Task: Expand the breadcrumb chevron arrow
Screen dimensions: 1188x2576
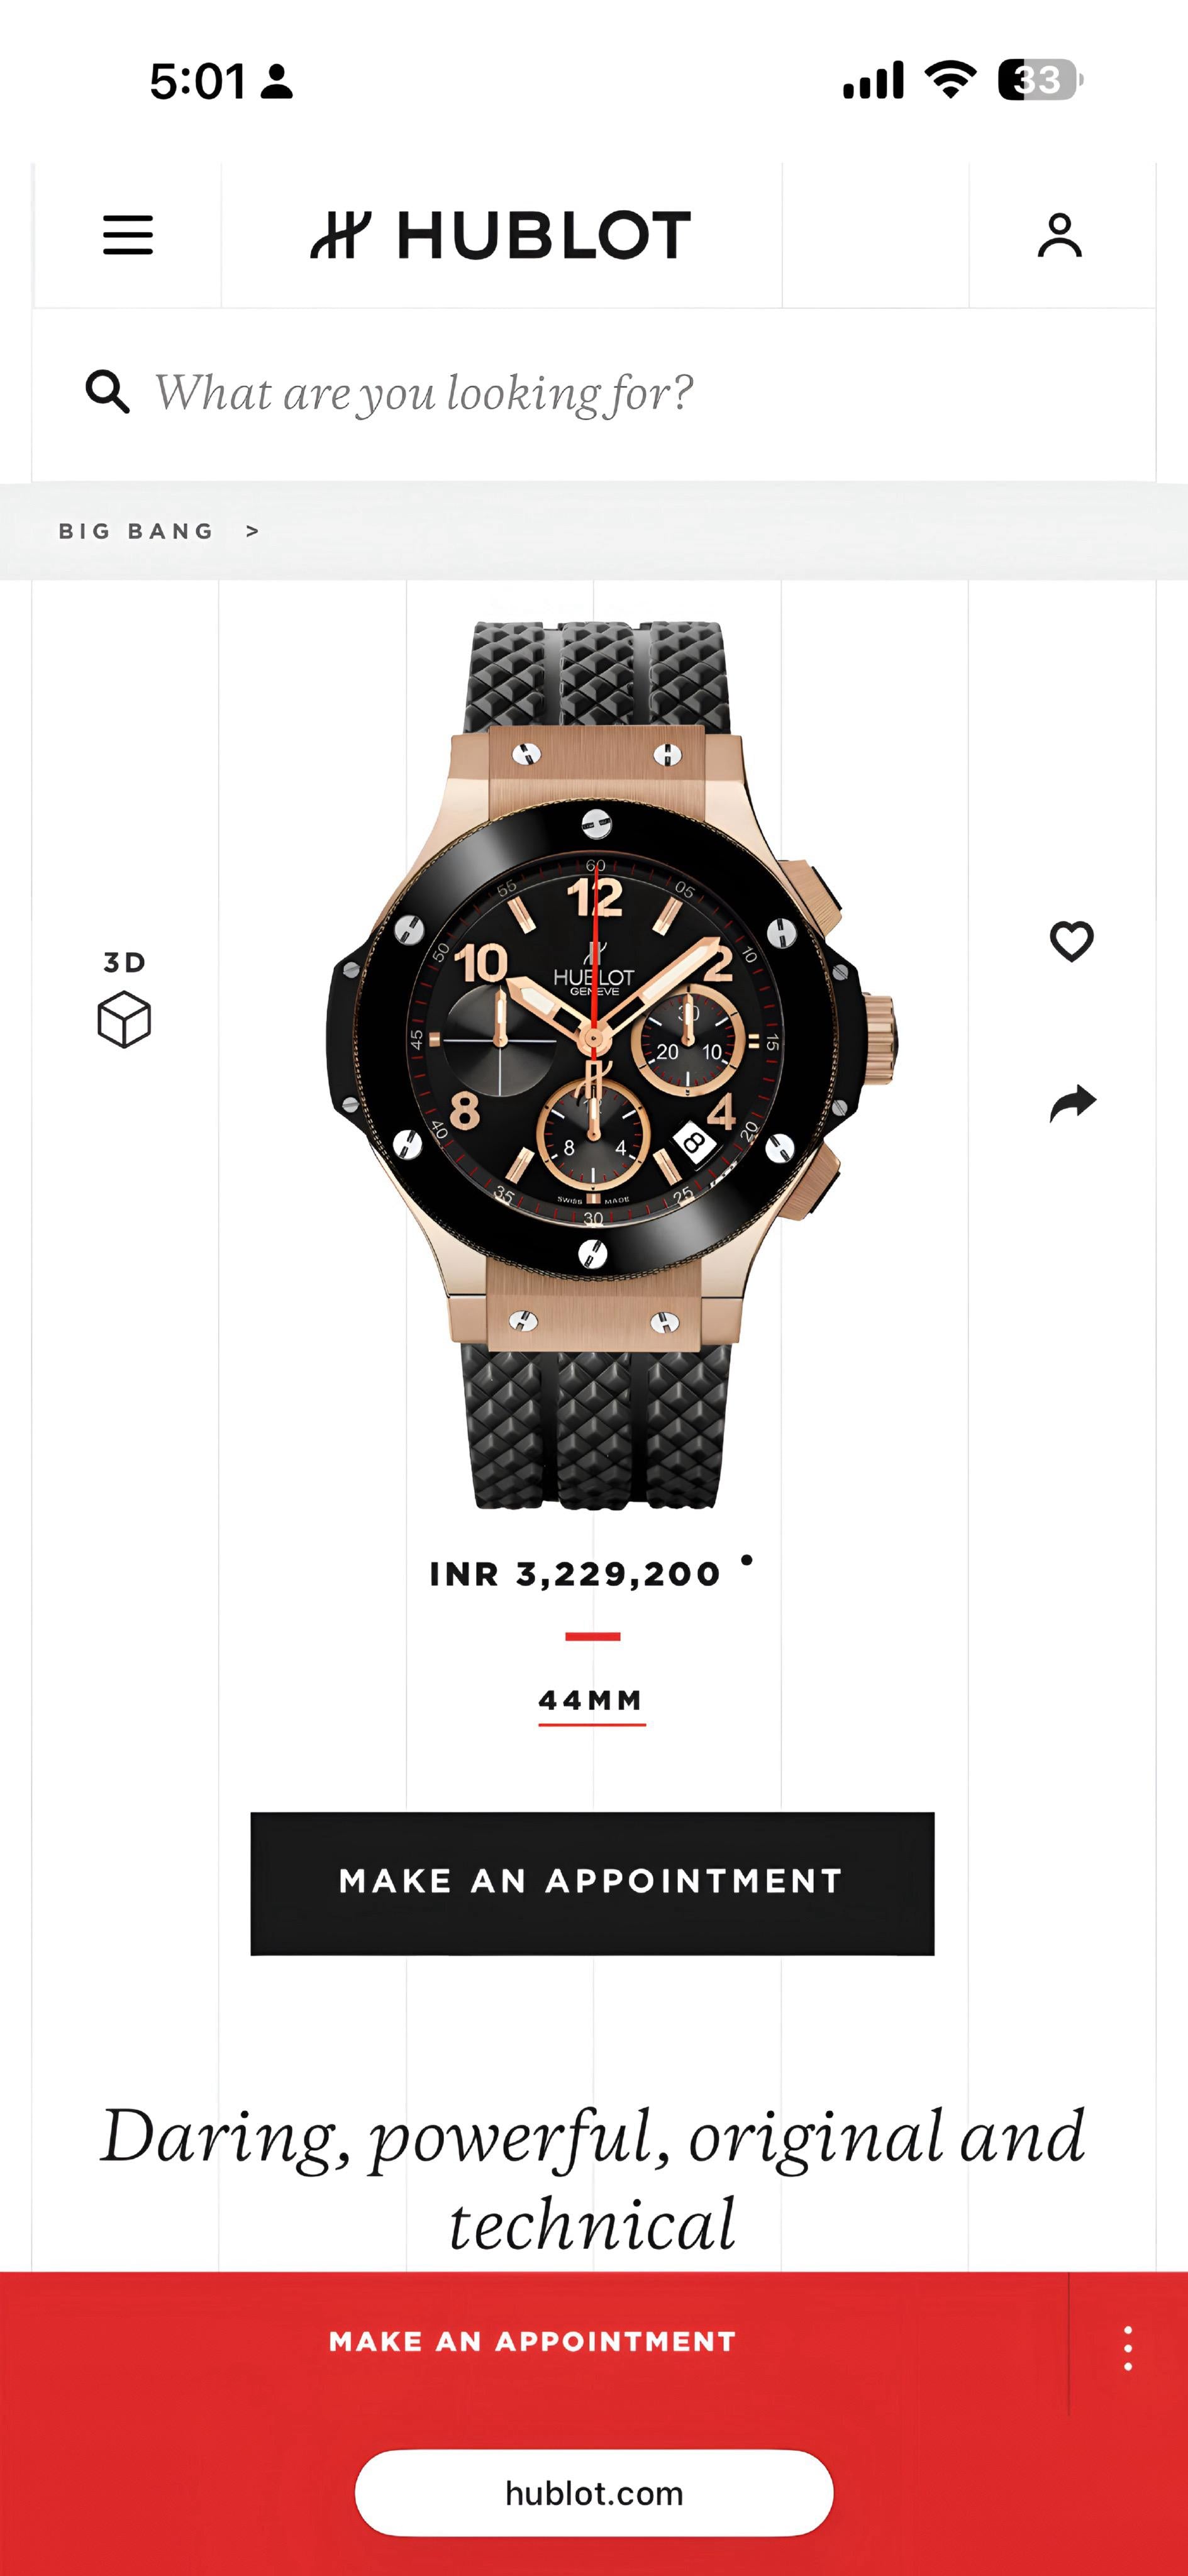Action: [253, 531]
